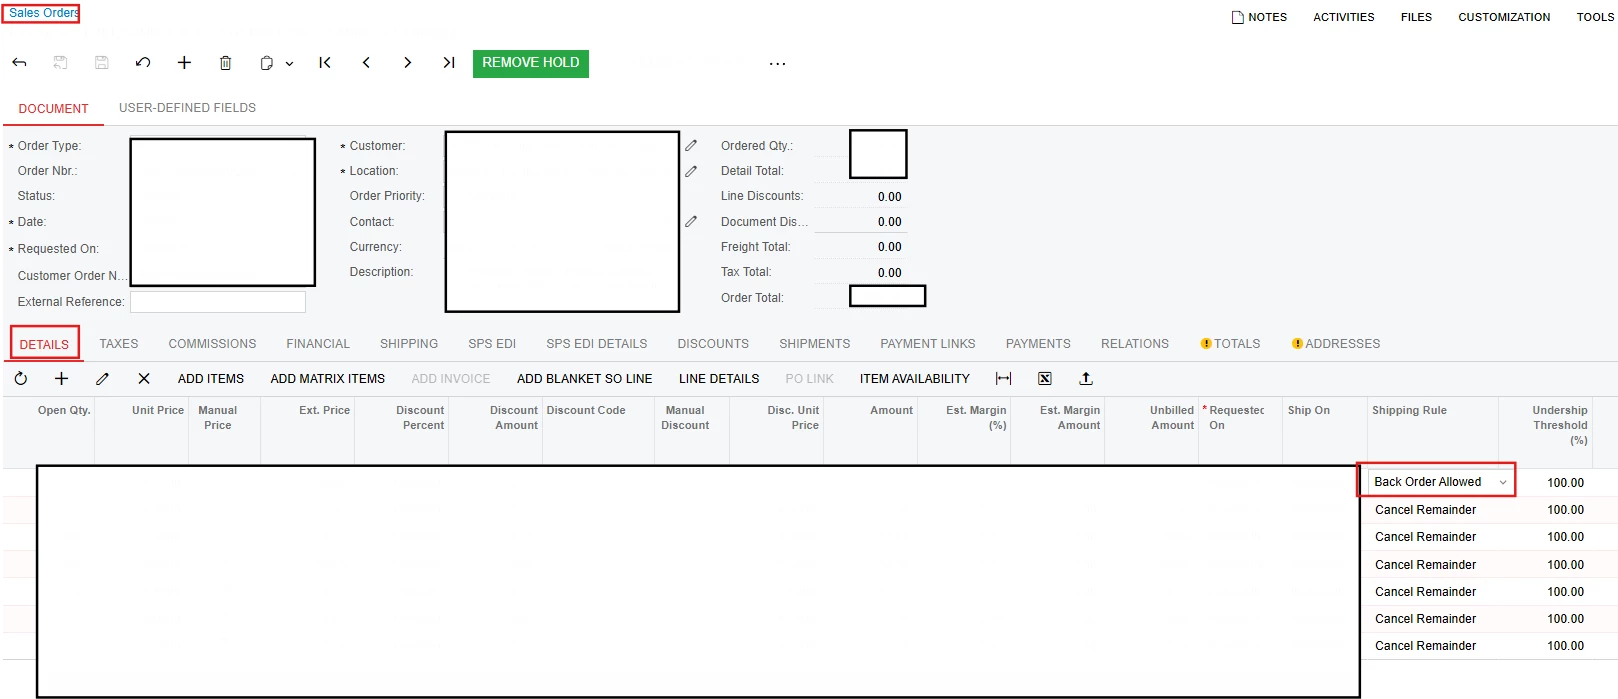Click the Delete trash icon
Screen dimensions: 1618x699
(x=225, y=63)
